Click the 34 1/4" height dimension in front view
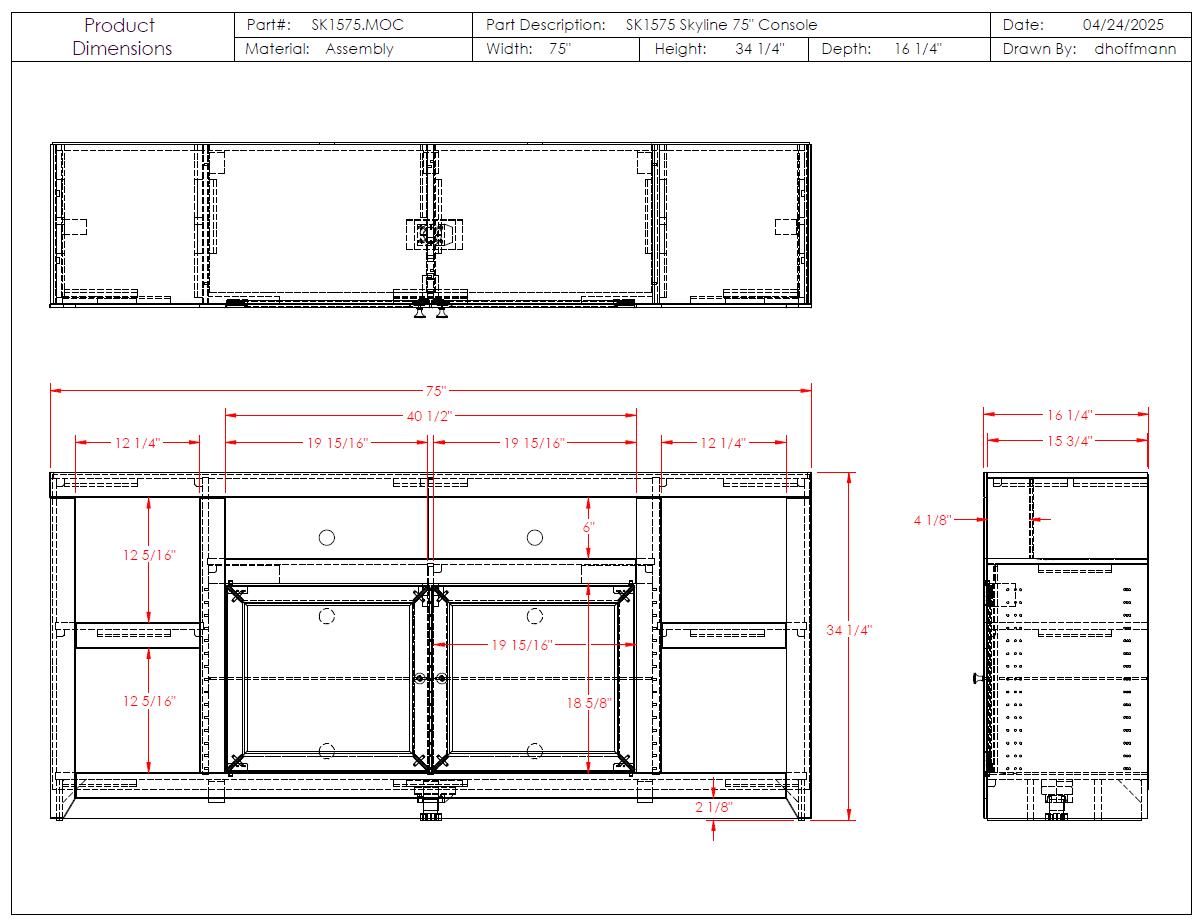This screenshot has height=919, width=1200. pyautogui.click(x=849, y=630)
